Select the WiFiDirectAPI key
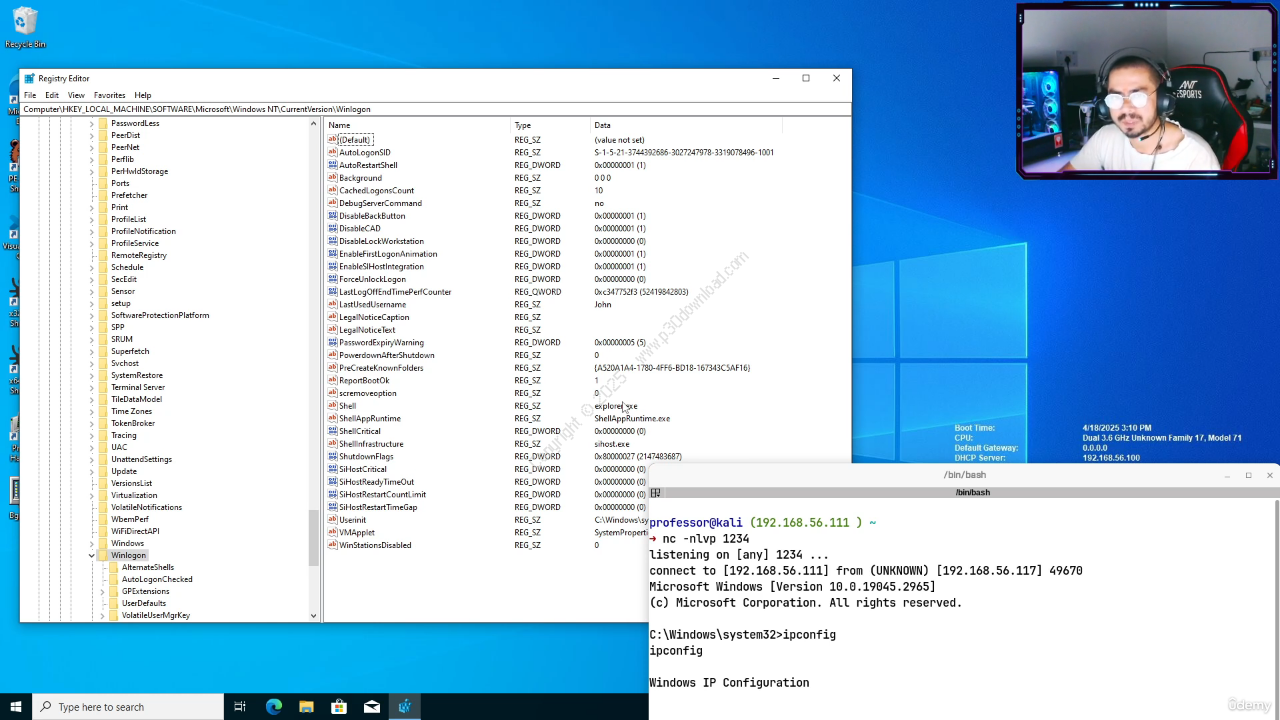 [x=135, y=531]
